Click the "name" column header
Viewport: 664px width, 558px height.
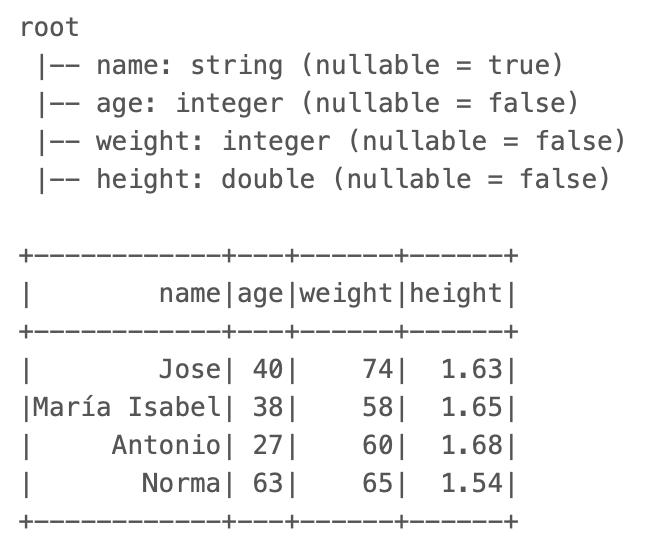pos(189,293)
